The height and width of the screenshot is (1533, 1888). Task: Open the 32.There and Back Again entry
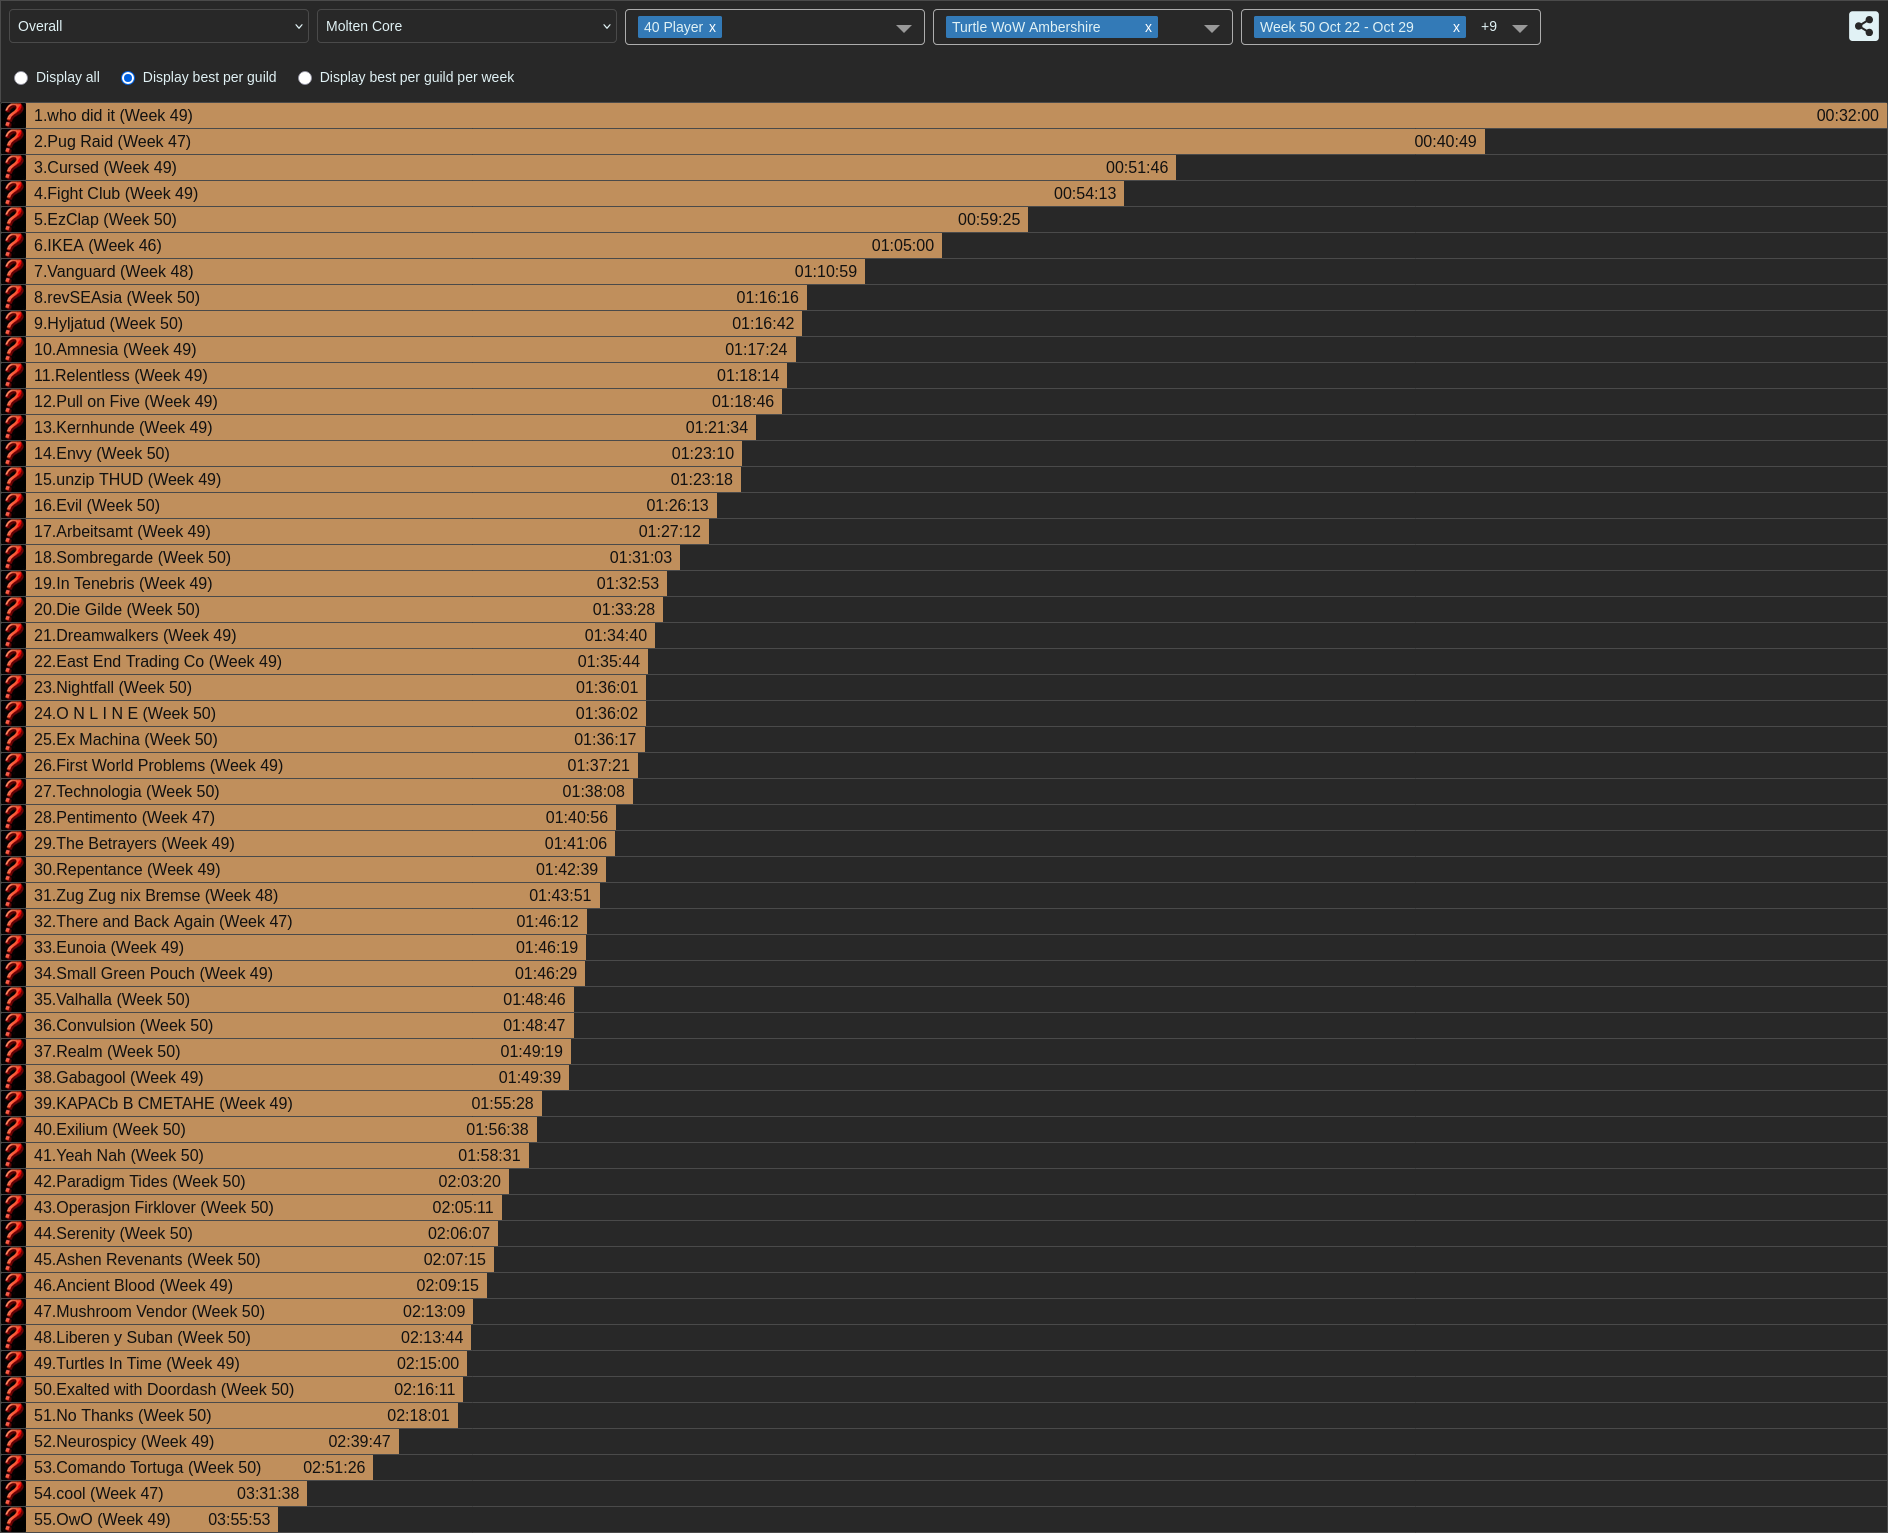point(163,921)
